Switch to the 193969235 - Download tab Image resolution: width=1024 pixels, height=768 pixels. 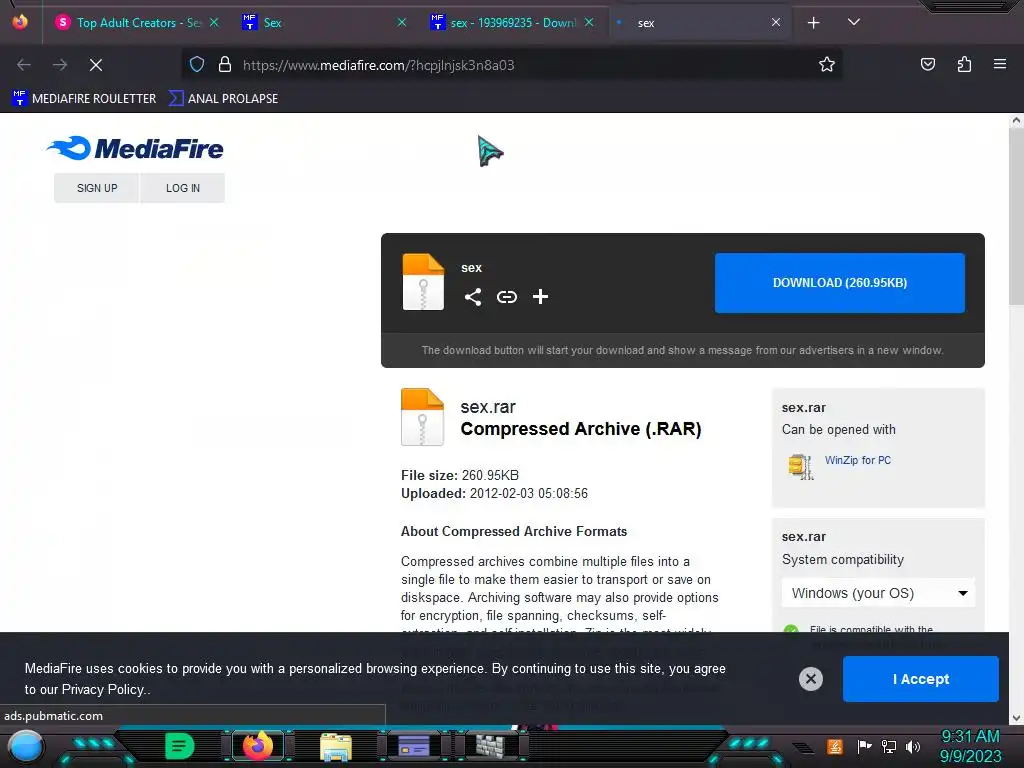(513, 23)
